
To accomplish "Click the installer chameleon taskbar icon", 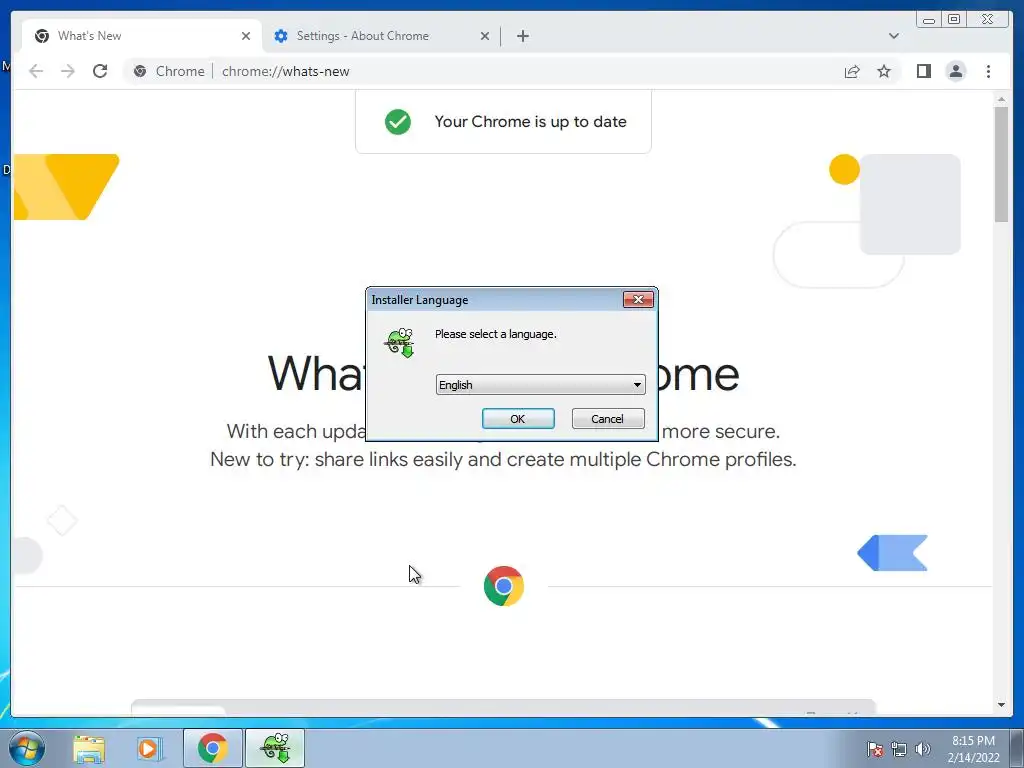I will tap(275, 748).
